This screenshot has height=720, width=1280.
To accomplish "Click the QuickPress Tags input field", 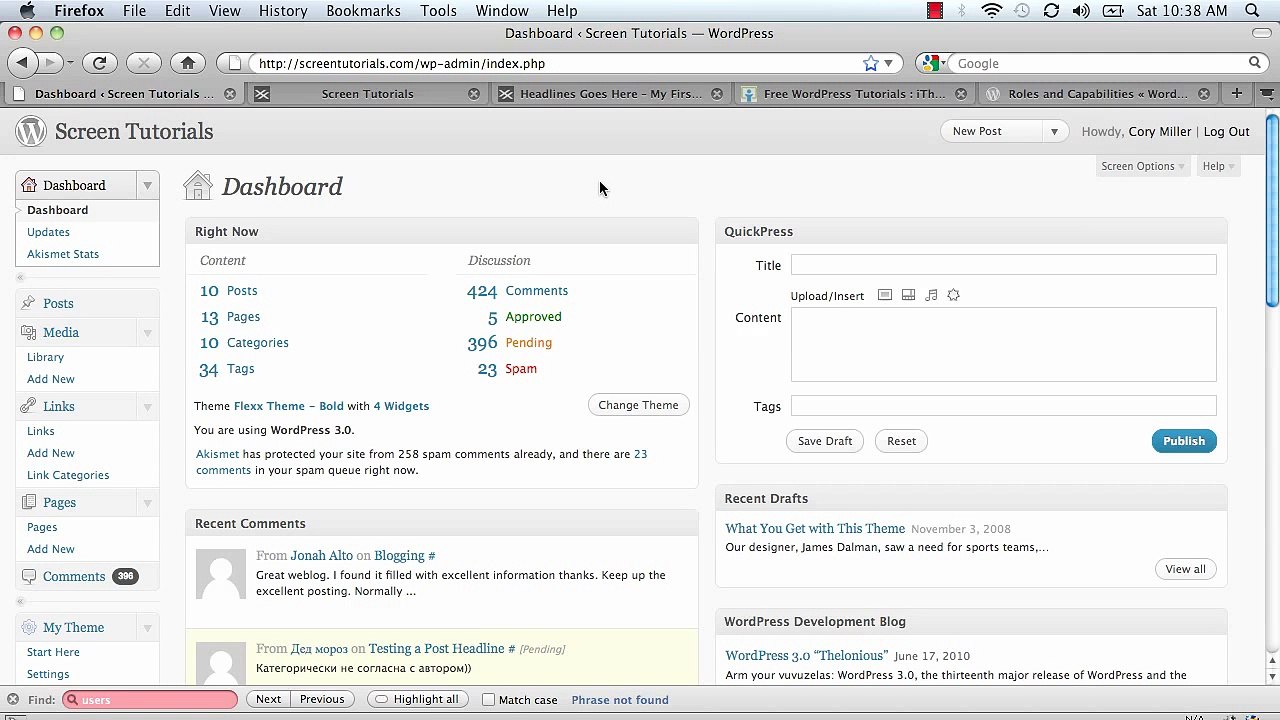I will [1003, 406].
